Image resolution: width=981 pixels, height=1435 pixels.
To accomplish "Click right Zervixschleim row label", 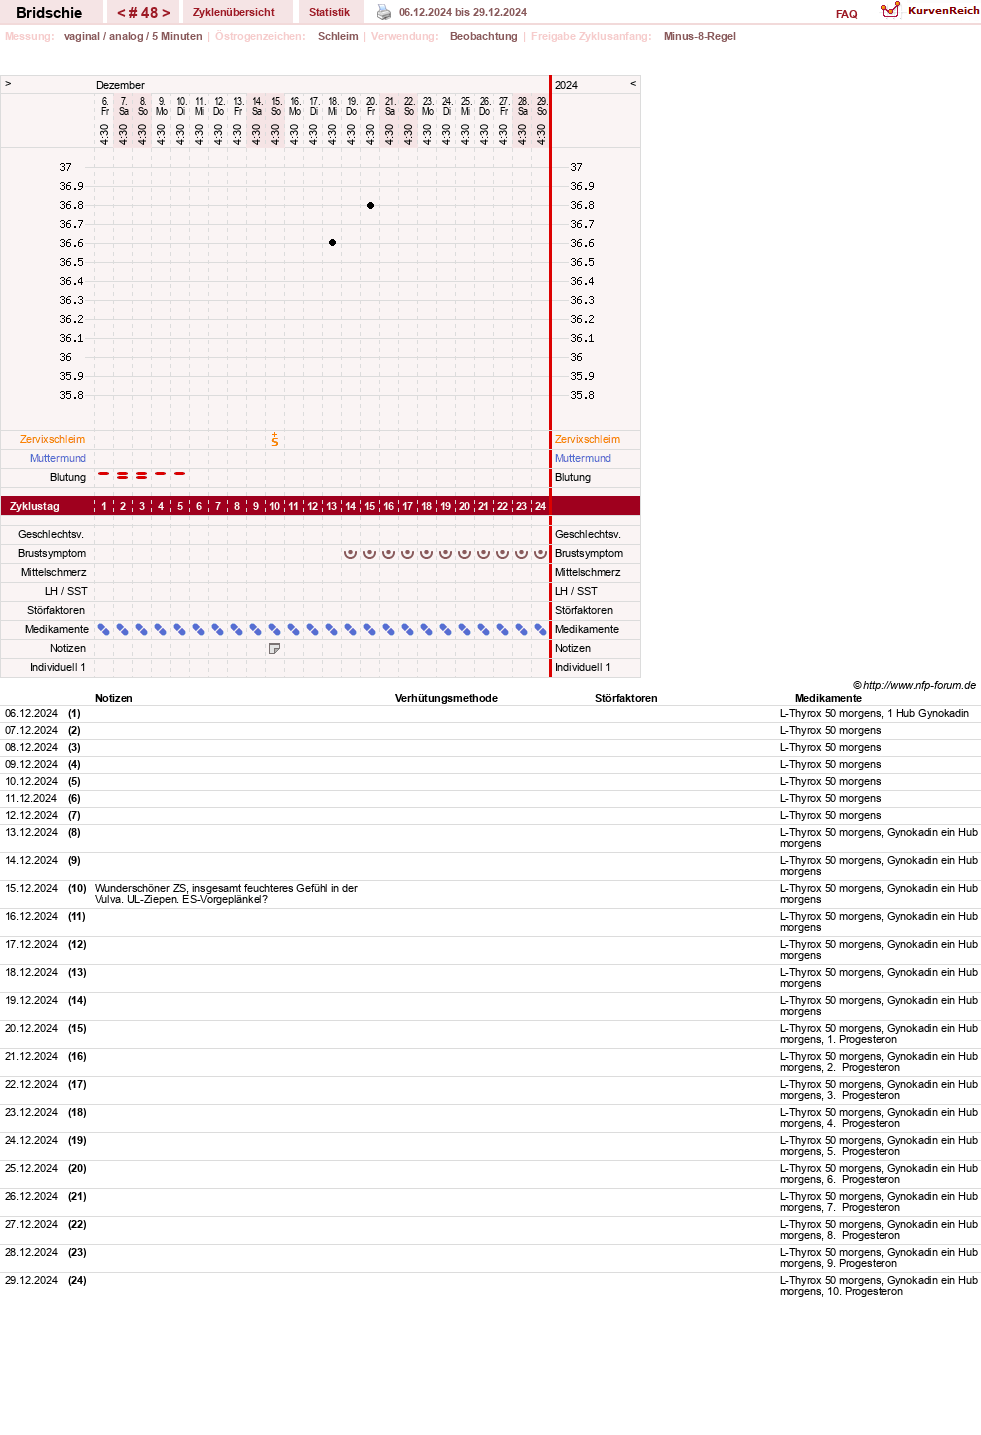I will pos(587,439).
